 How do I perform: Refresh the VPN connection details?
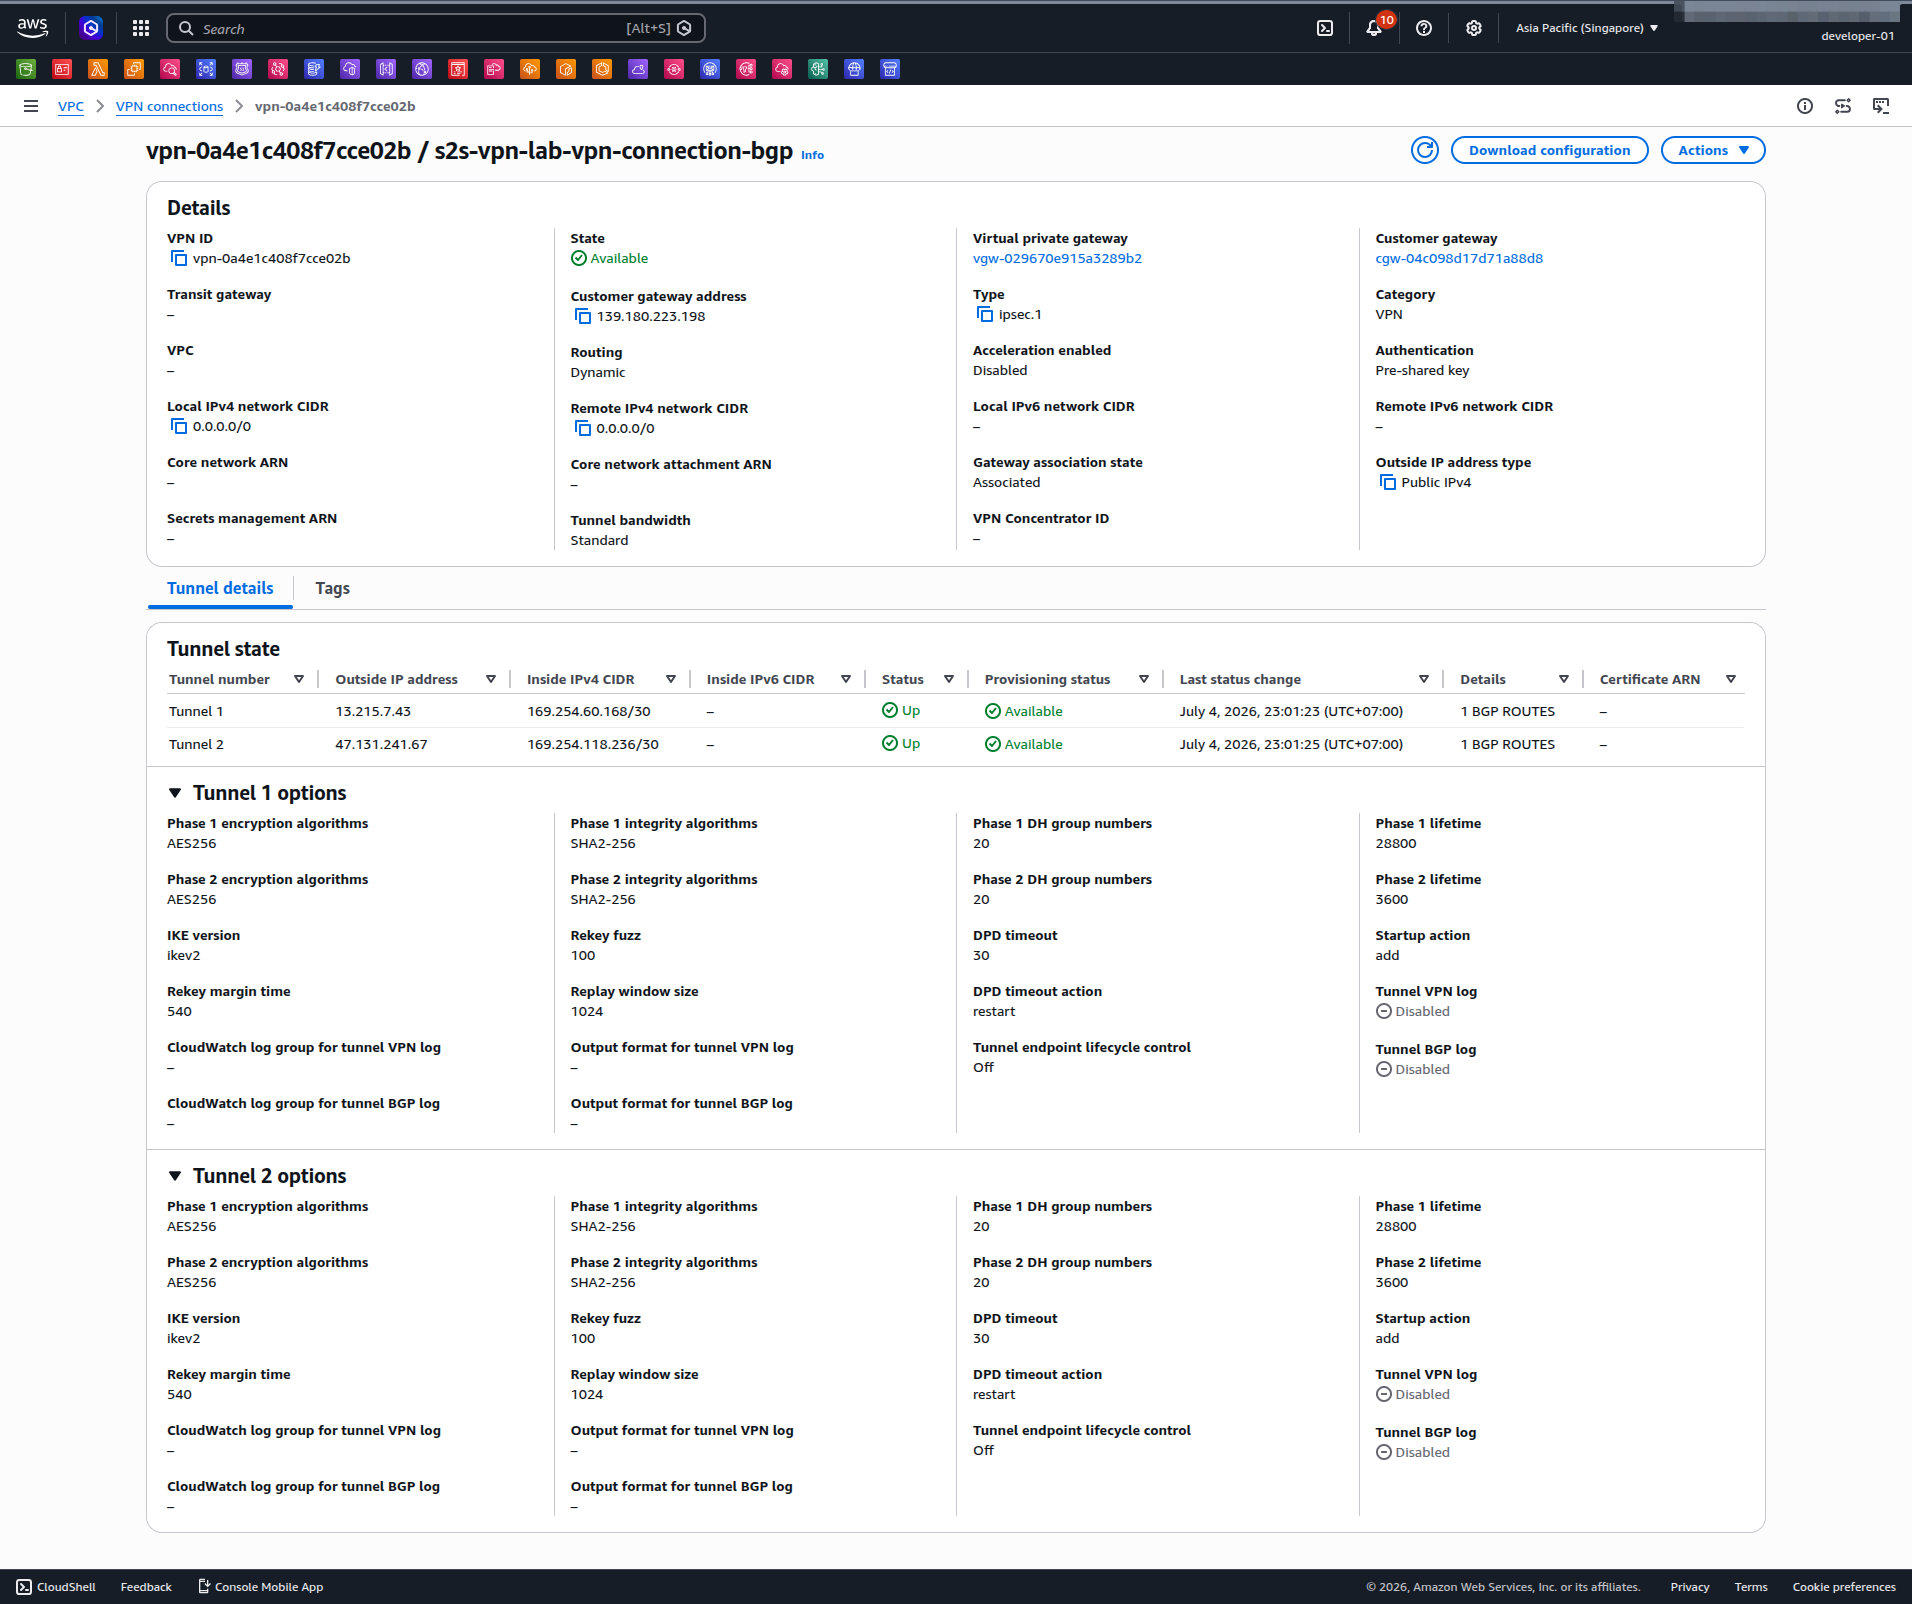click(1425, 150)
